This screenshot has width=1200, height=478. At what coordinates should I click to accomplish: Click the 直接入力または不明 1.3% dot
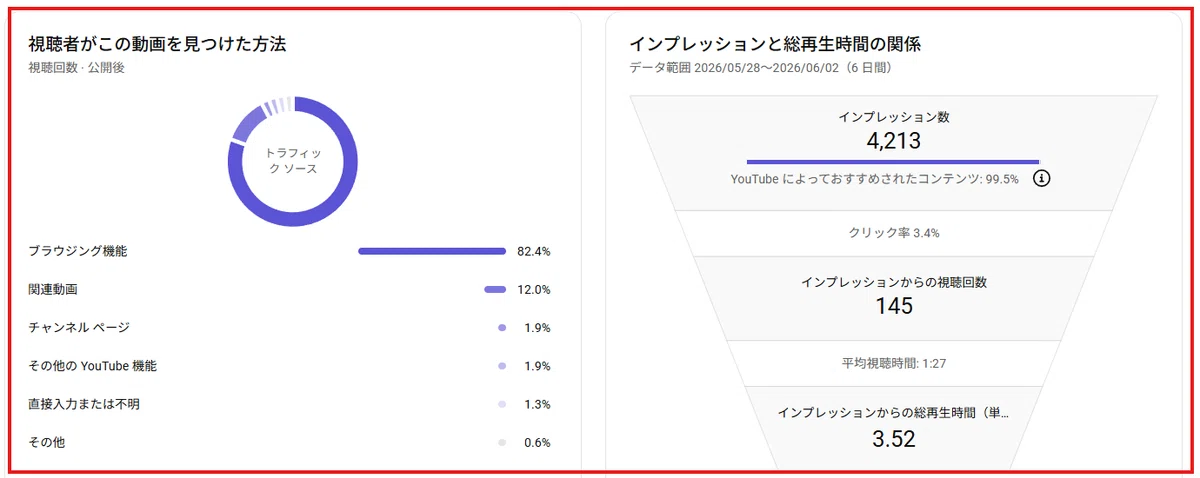tap(502, 404)
